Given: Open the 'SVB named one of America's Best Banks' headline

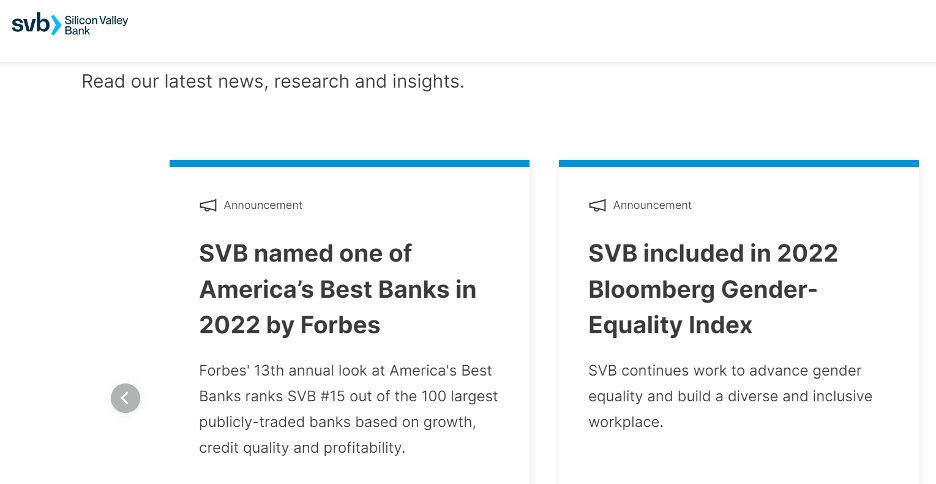Looking at the screenshot, I should [x=338, y=289].
